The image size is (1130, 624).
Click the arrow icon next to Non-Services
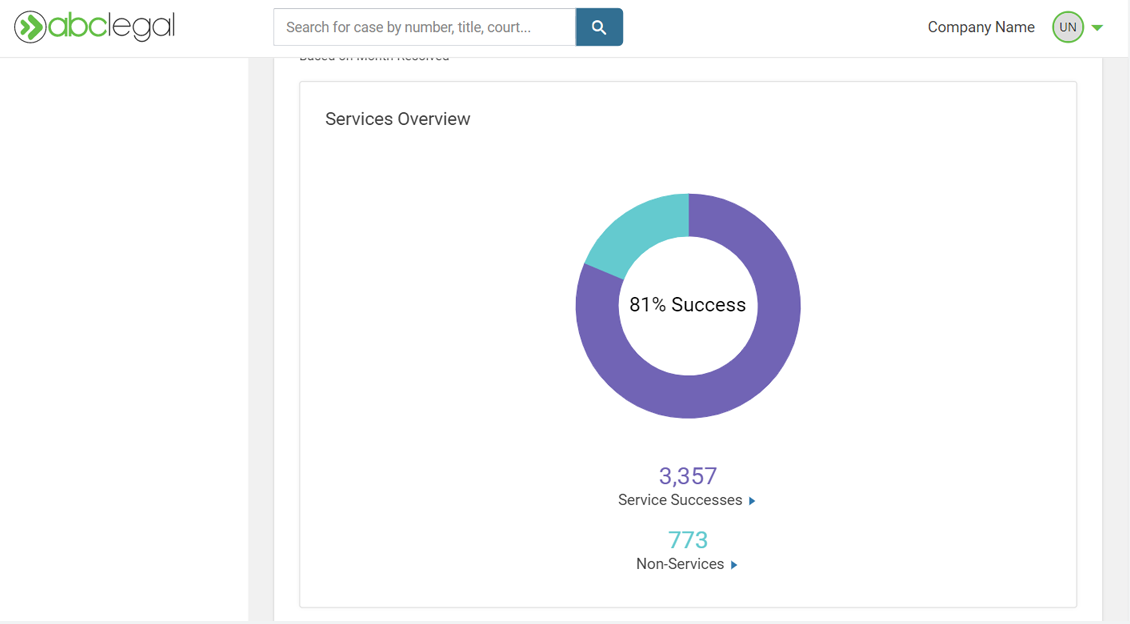coord(734,564)
